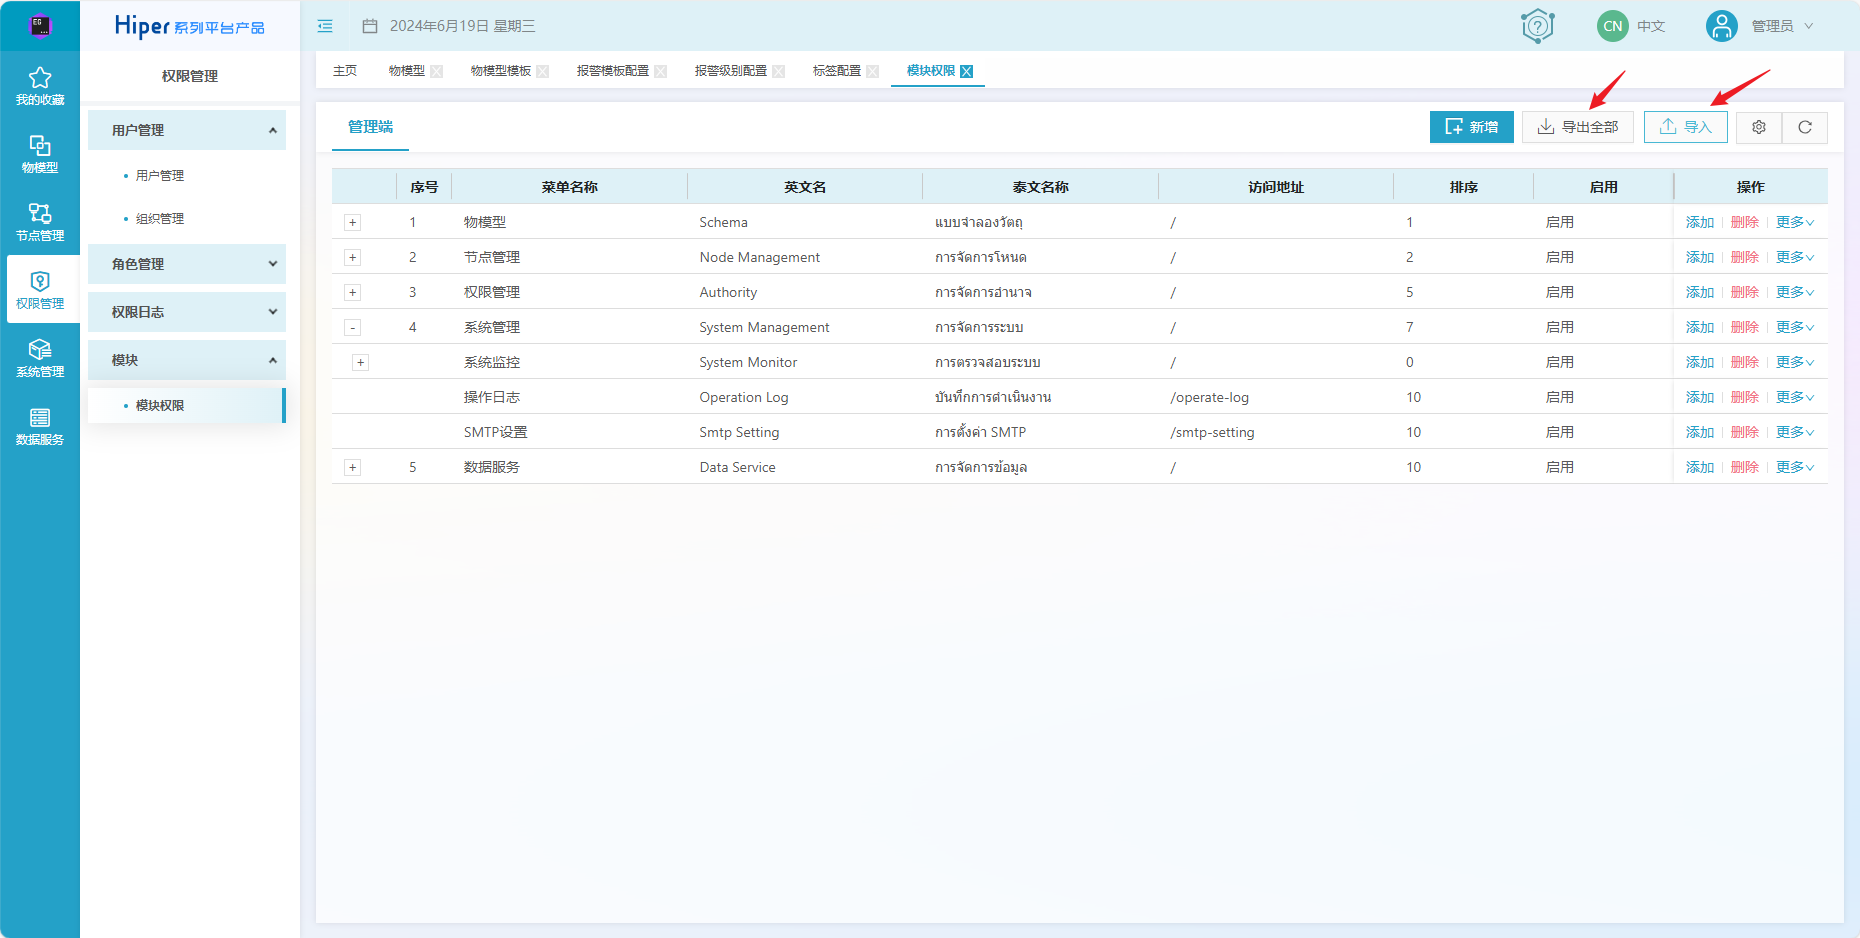Open 更多 menu for 操作日志 row
This screenshot has height=938, width=1860.
pyautogui.click(x=1795, y=397)
